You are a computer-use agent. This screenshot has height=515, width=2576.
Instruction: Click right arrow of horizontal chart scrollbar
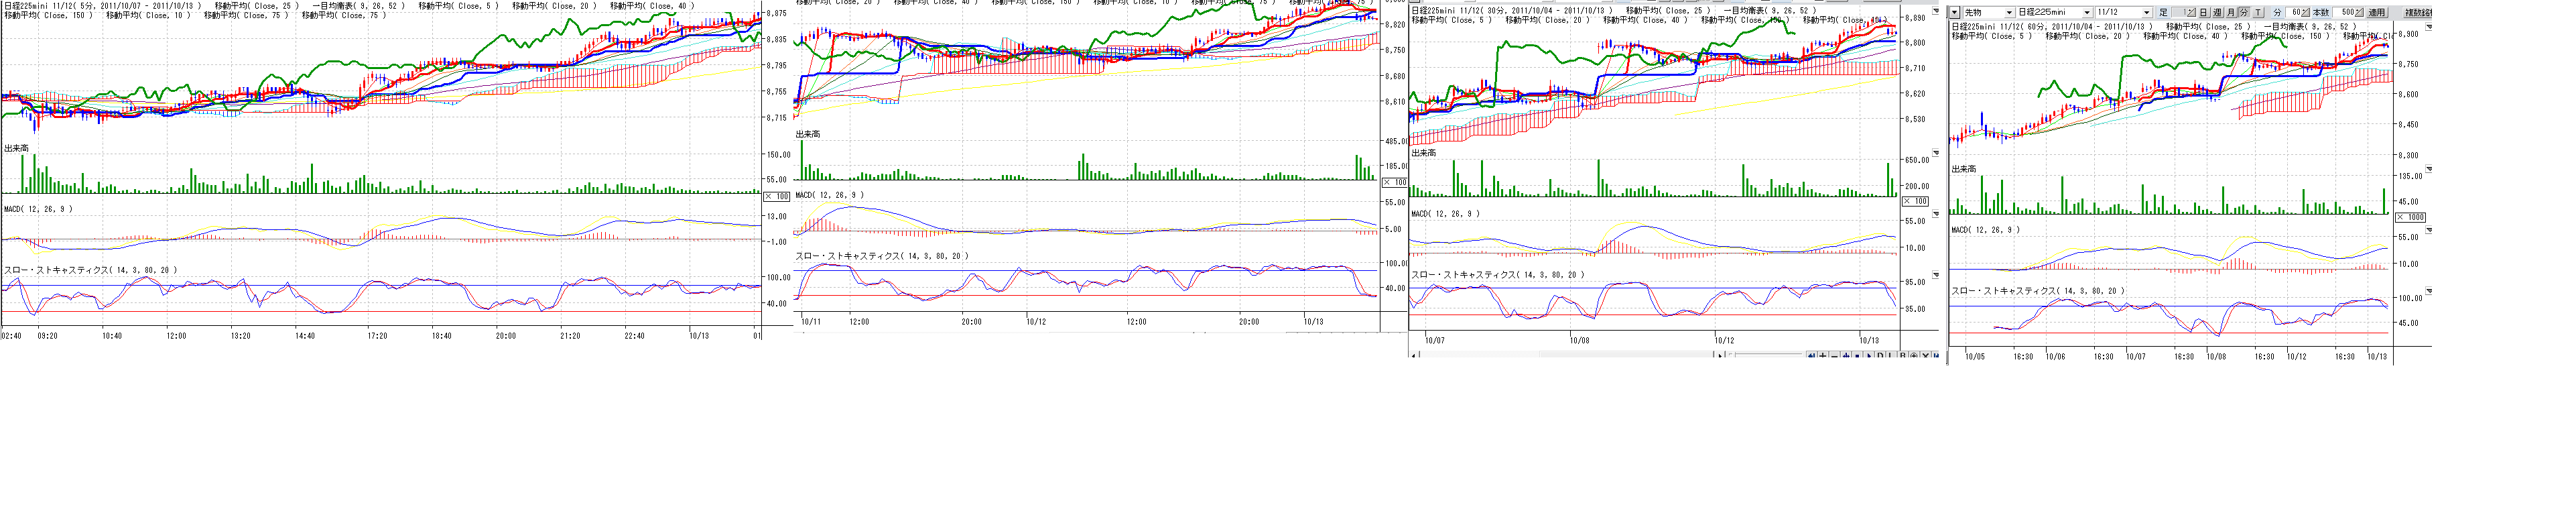[1719, 356]
